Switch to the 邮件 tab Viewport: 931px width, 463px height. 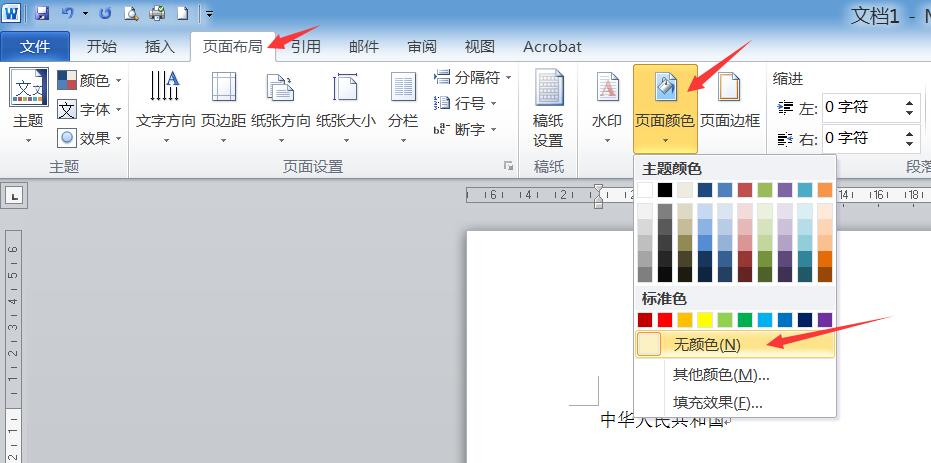[x=364, y=46]
